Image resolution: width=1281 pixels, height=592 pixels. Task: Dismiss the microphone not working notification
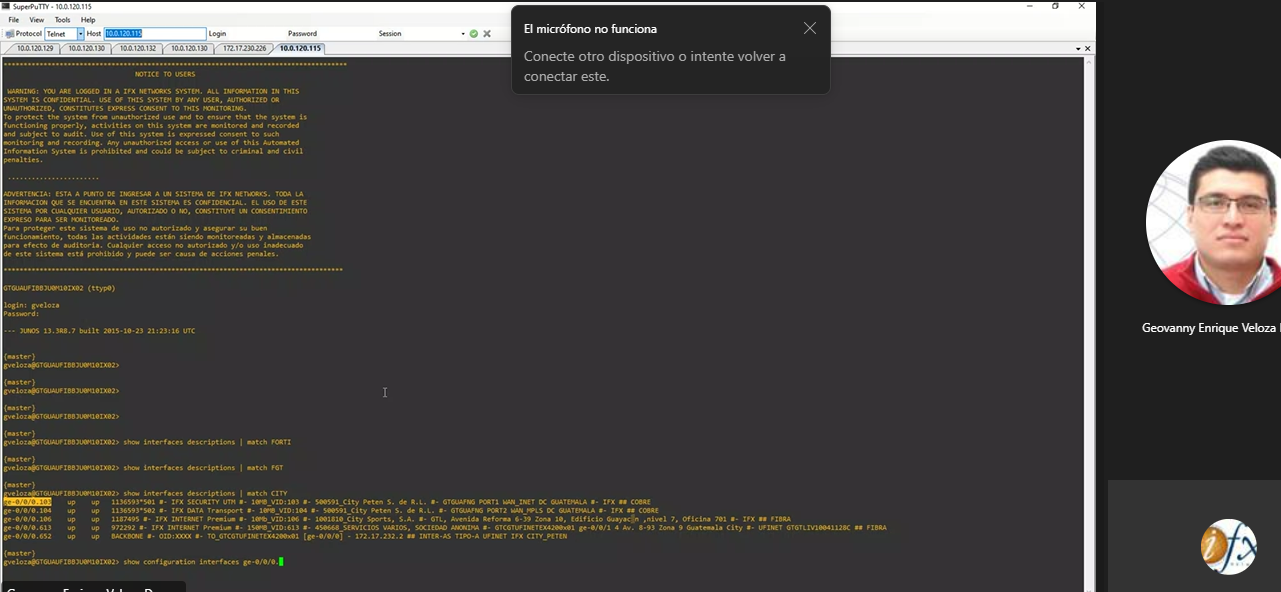click(x=810, y=29)
